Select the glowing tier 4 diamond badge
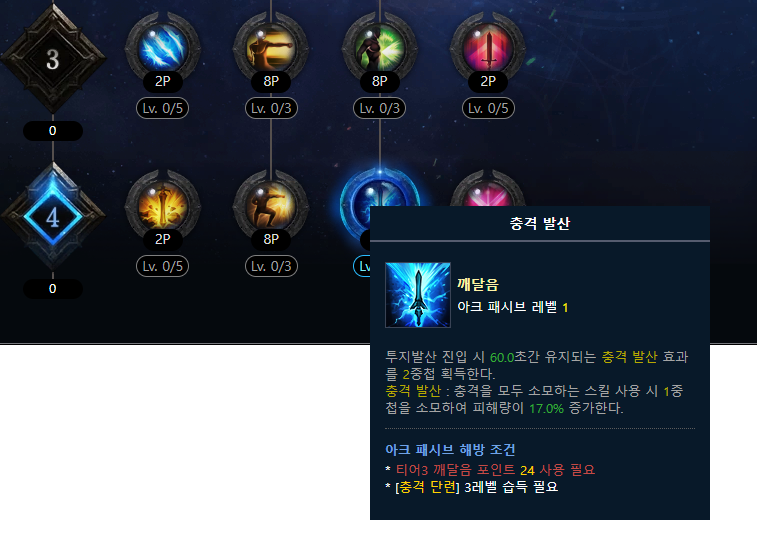 click(x=53, y=217)
